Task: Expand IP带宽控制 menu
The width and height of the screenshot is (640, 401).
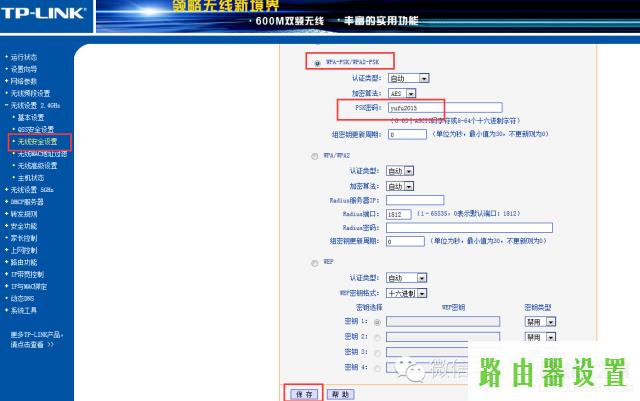Action: [x=27, y=274]
